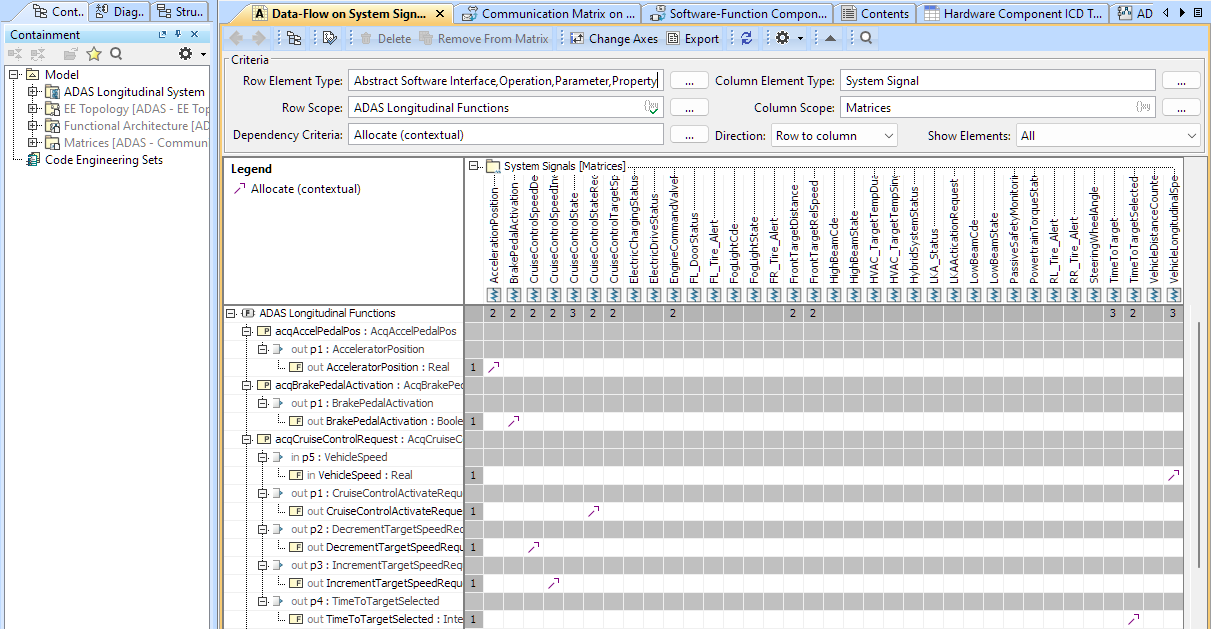Click the collapse-up arrow icon in matrix toolbar
This screenshot has height=629, width=1211.
point(830,38)
